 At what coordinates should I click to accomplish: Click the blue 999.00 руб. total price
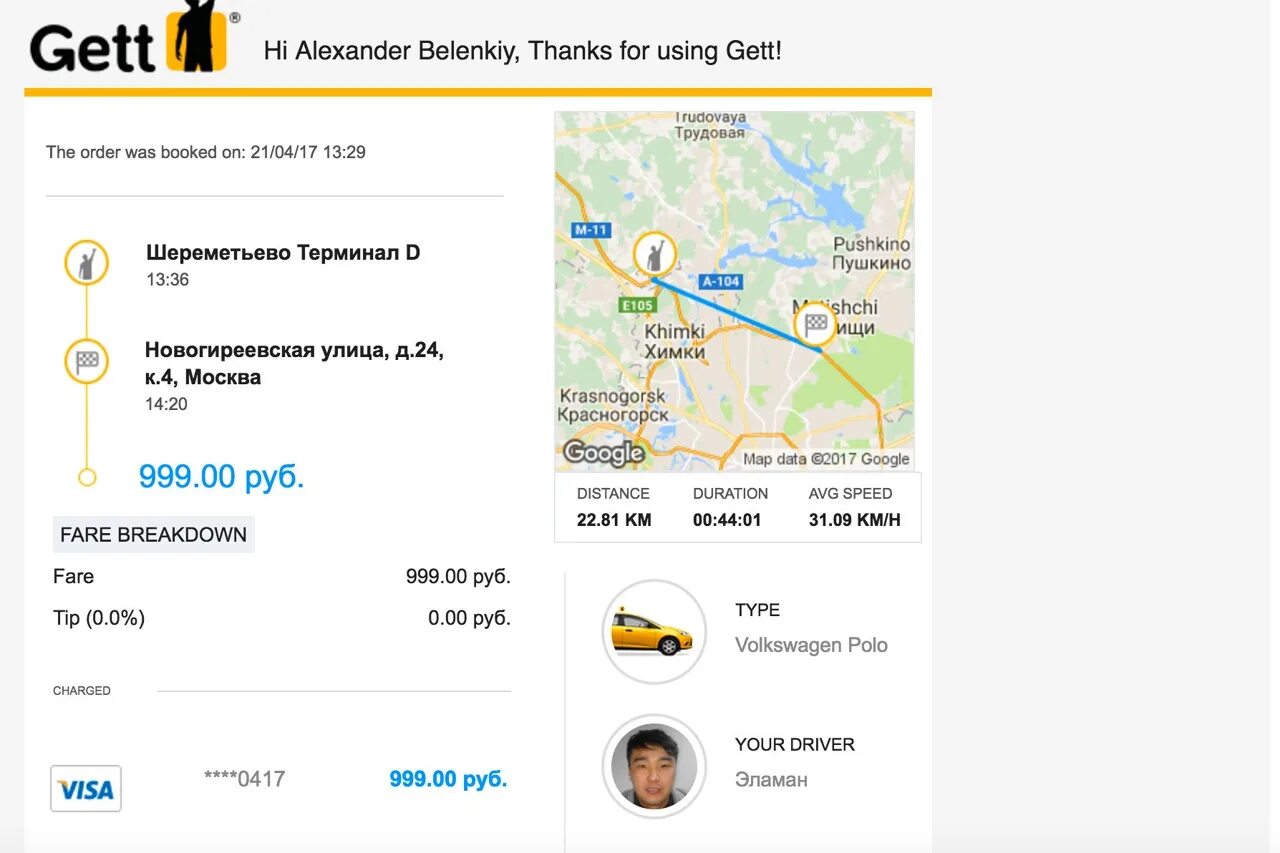pyautogui.click(x=221, y=477)
